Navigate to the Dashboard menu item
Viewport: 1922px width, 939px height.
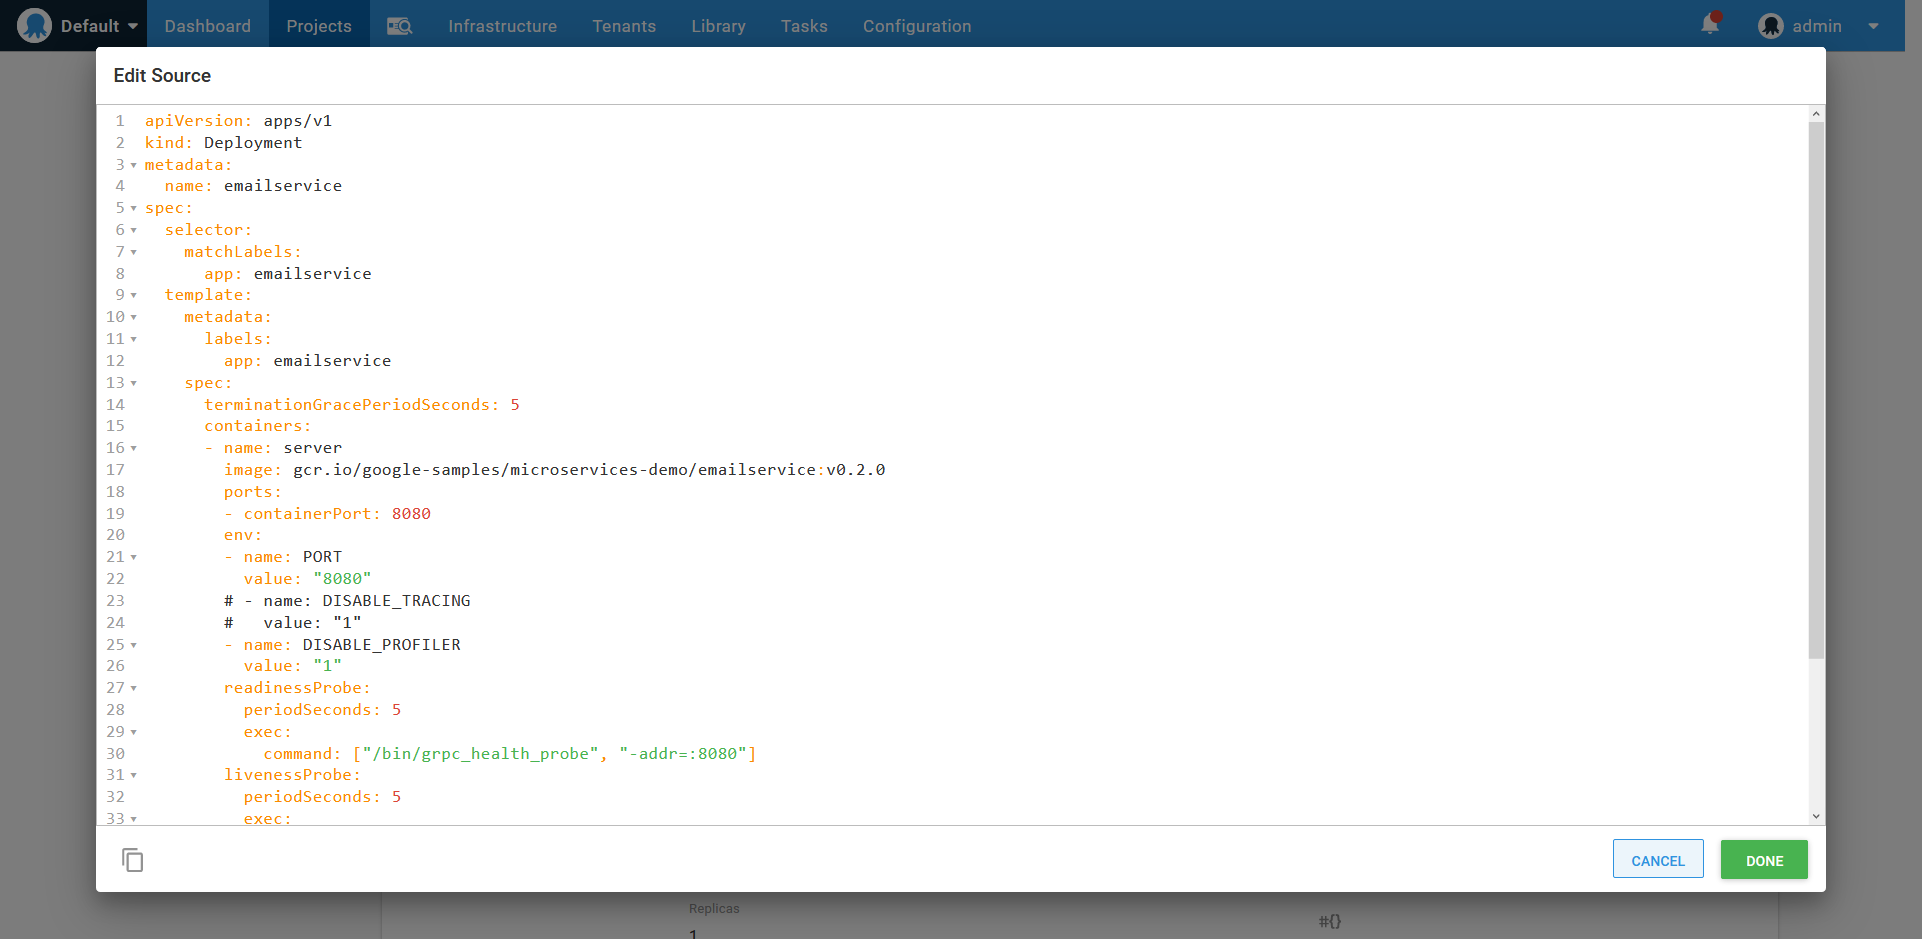pyautogui.click(x=207, y=26)
